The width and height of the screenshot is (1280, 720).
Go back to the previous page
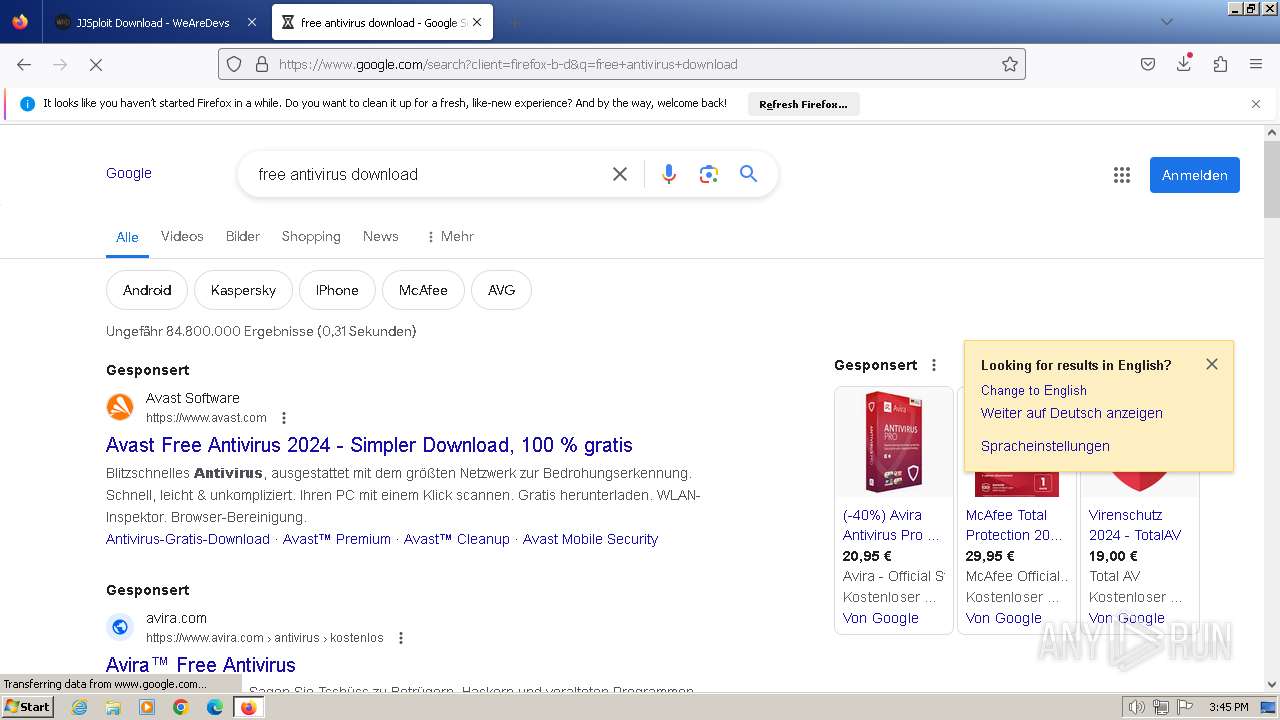click(x=24, y=64)
